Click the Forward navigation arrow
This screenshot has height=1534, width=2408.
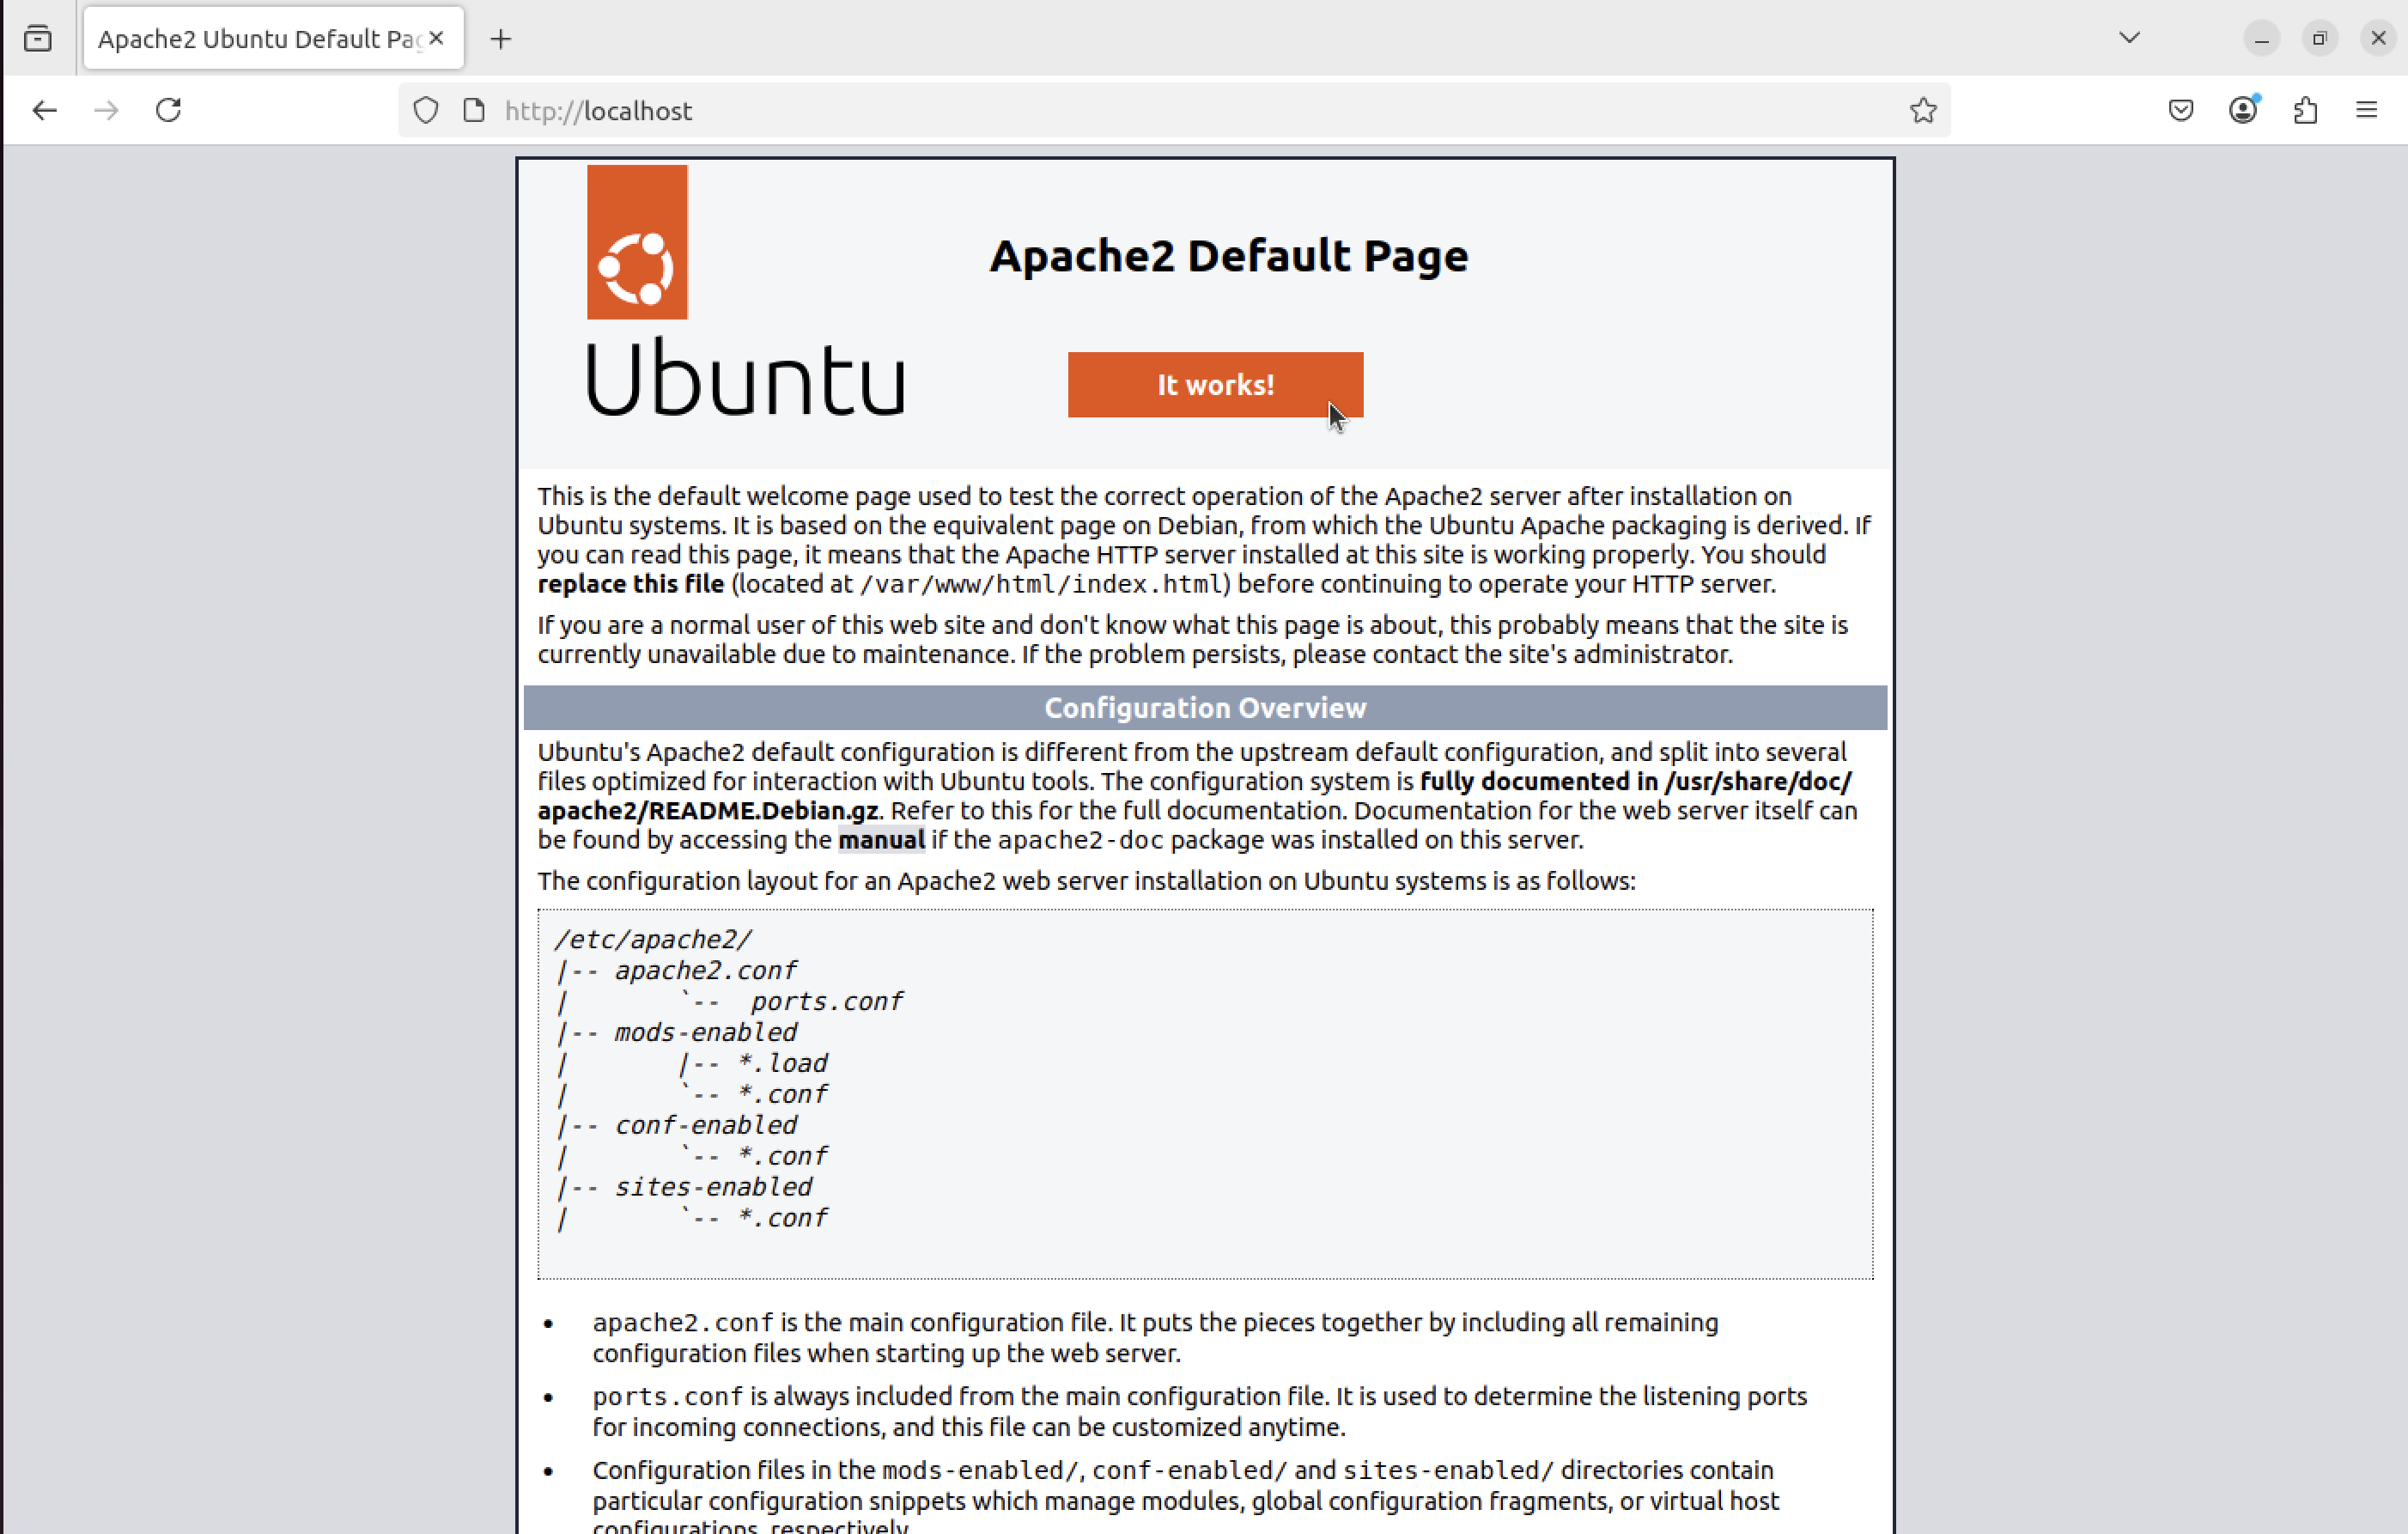coord(106,110)
